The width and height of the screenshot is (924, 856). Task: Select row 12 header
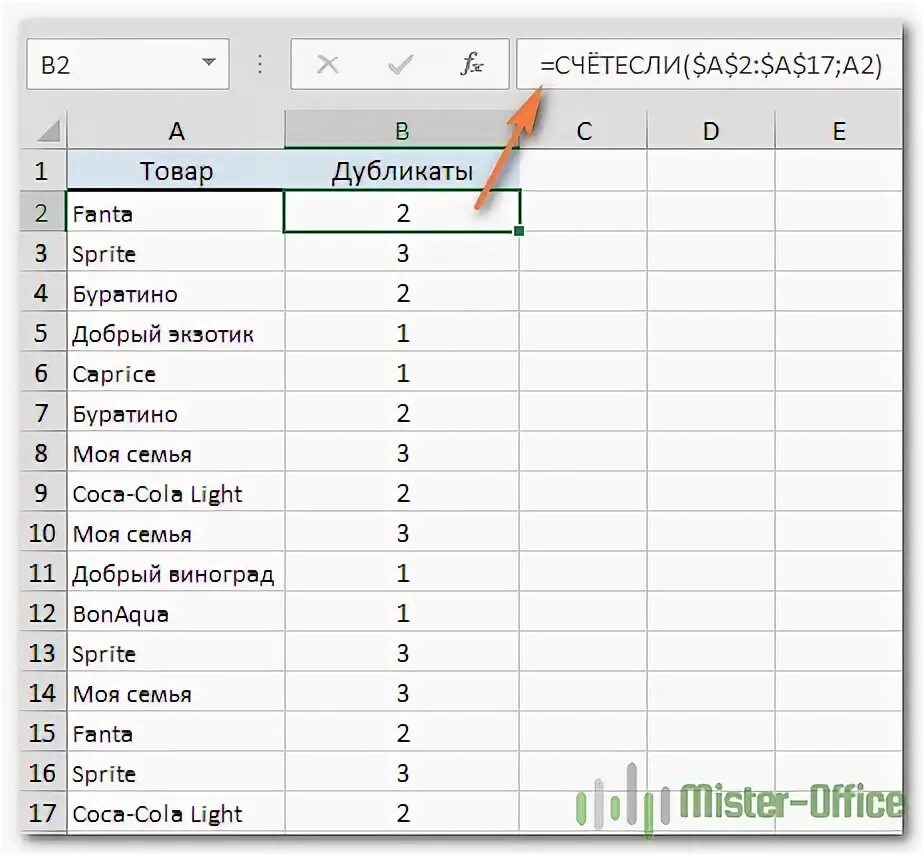pos(44,612)
